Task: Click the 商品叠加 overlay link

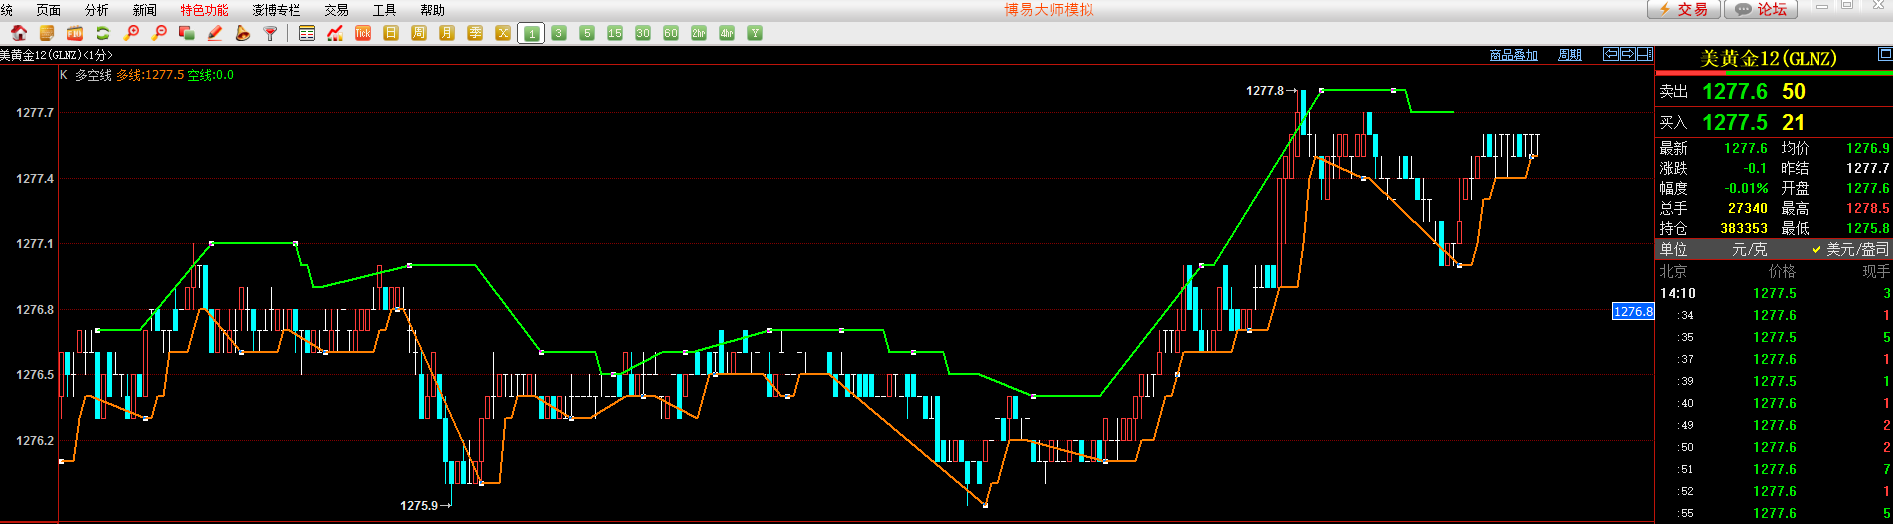Action: click(x=1513, y=55)
